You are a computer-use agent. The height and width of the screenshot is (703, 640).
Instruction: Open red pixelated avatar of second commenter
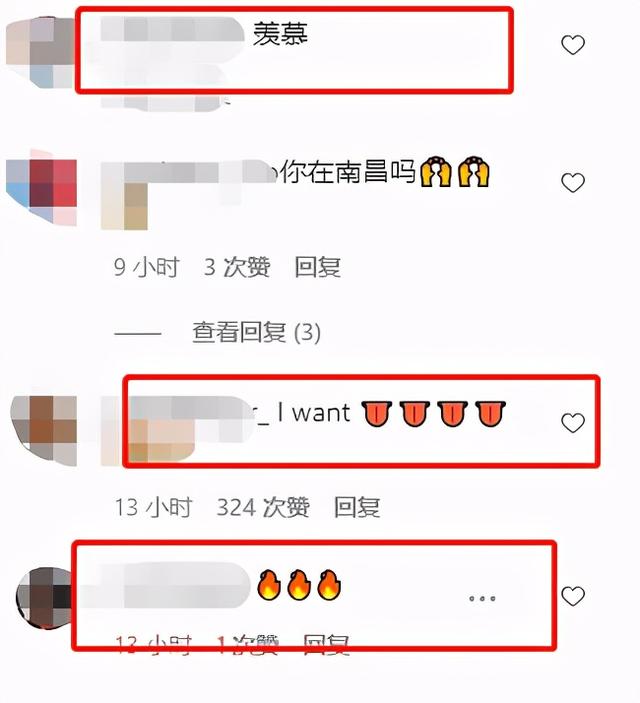pyautogui.click(x=41, y=188)
